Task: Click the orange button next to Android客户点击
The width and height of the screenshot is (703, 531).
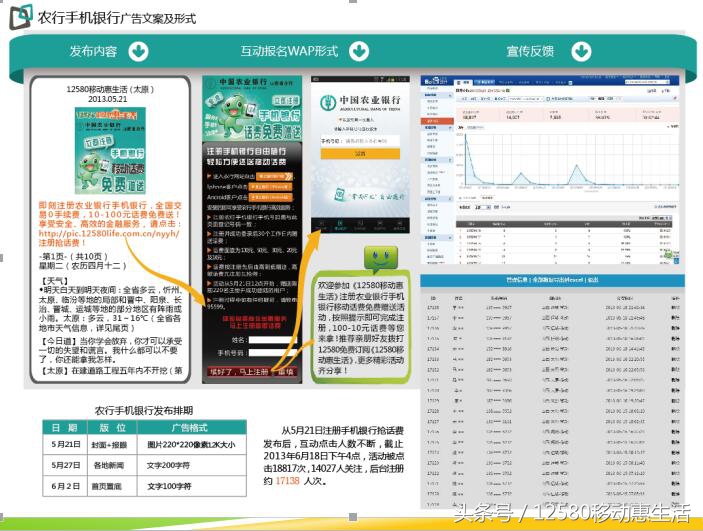Action: point(271,197)
